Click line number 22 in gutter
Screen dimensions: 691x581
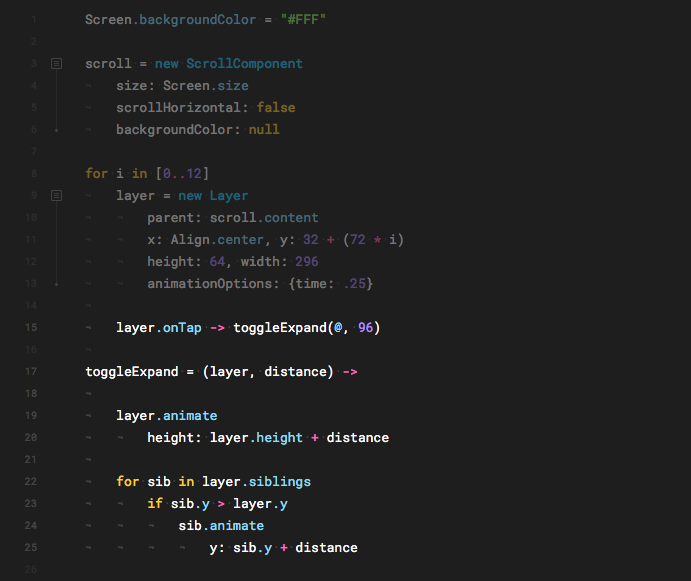[31, 482]
